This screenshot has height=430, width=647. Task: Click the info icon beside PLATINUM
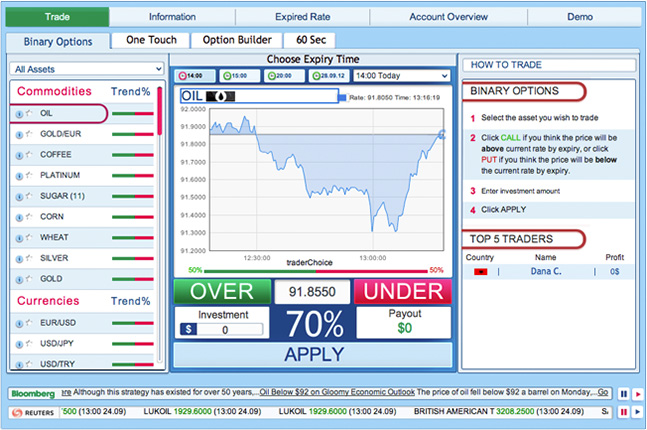[x=19, y=175]
